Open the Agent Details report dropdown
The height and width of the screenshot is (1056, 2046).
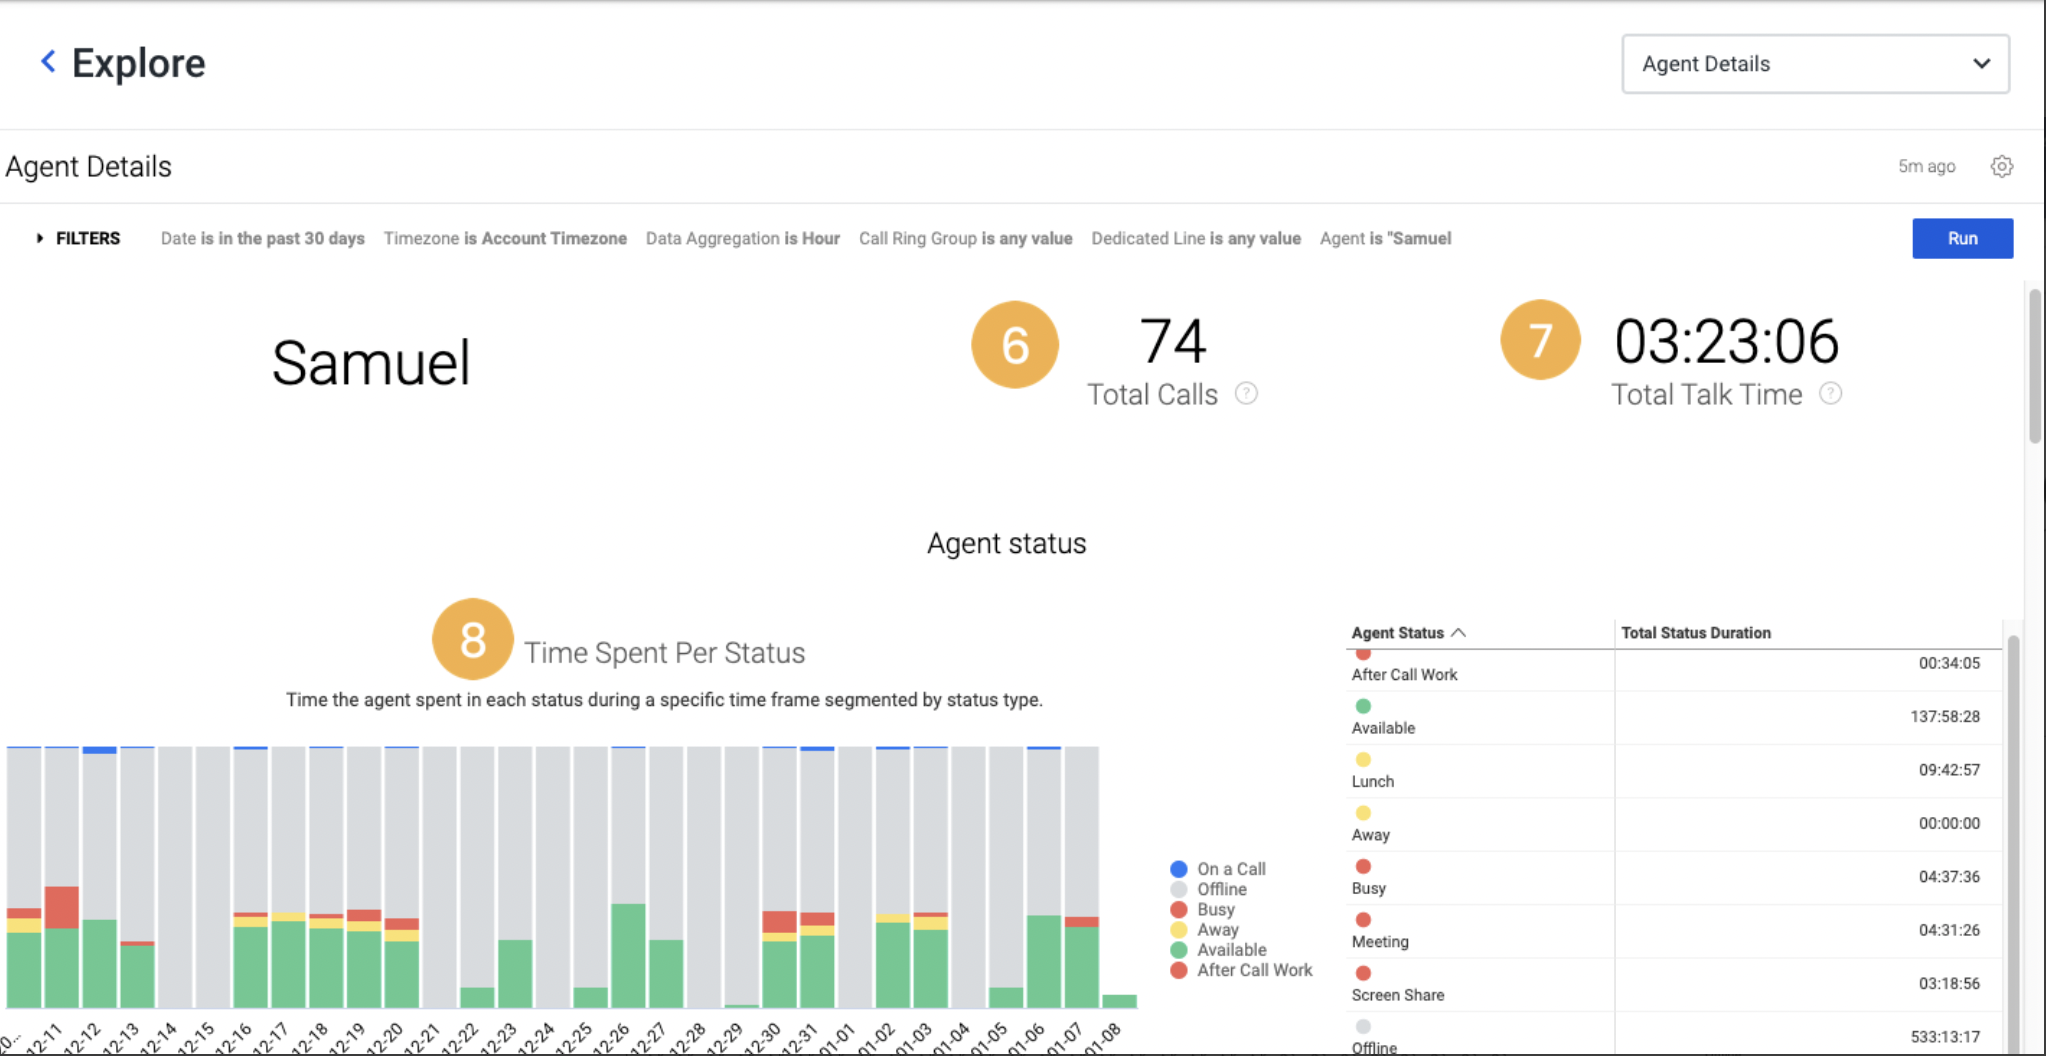1813,63
